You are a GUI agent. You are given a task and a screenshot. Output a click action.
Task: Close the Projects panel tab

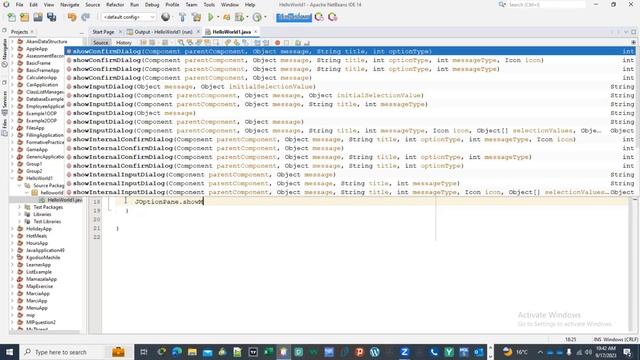[32, 32]
